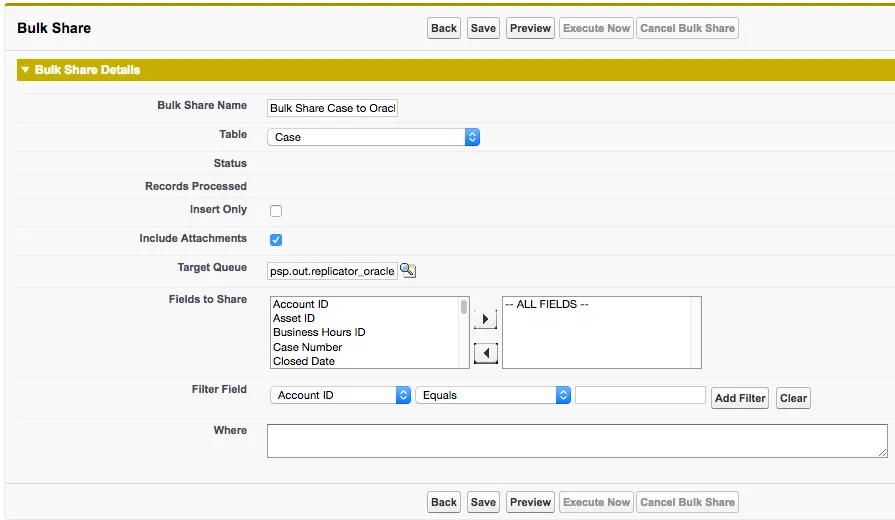Select '-- ALL FIELDS --' in the selected list
Image resolution: width=895 pixels, height=520 pixels.
click(x=547, y=304)
